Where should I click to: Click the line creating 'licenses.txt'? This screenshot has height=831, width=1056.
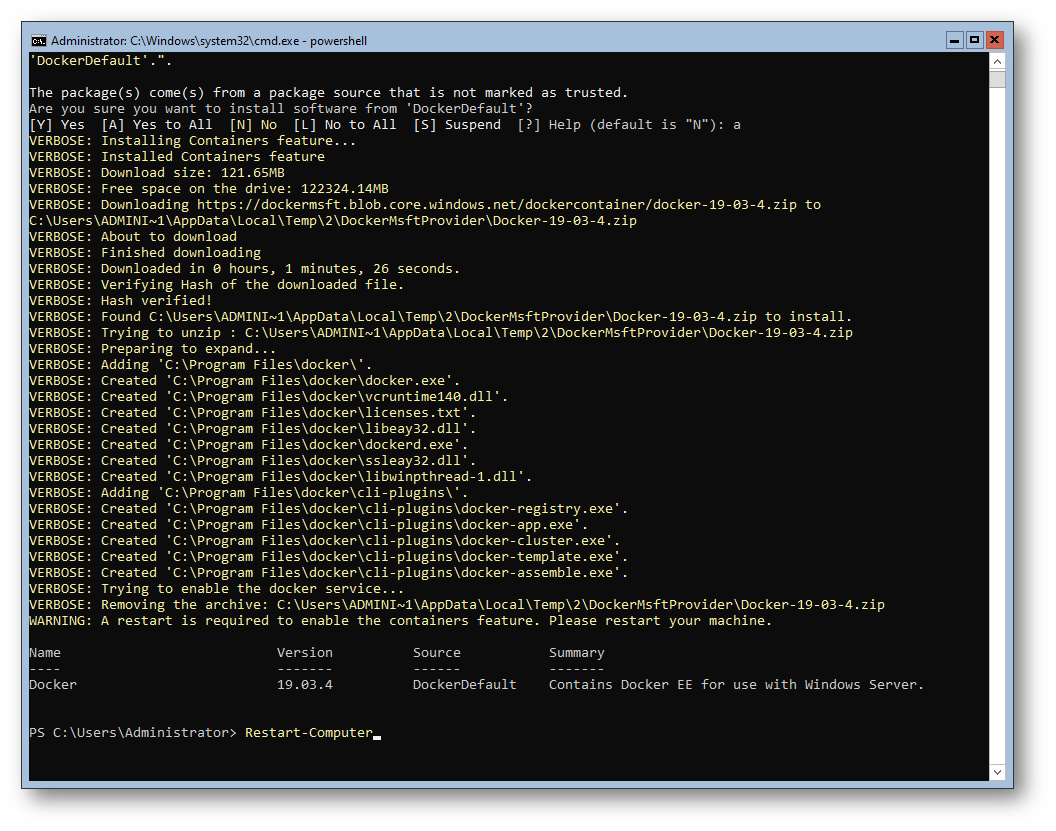point(253,413)
